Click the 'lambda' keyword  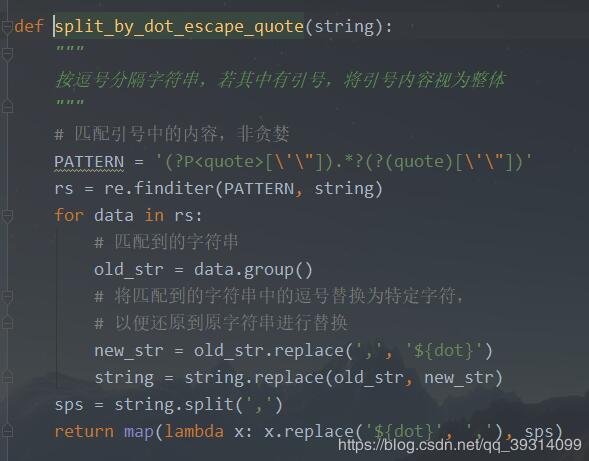194,431
